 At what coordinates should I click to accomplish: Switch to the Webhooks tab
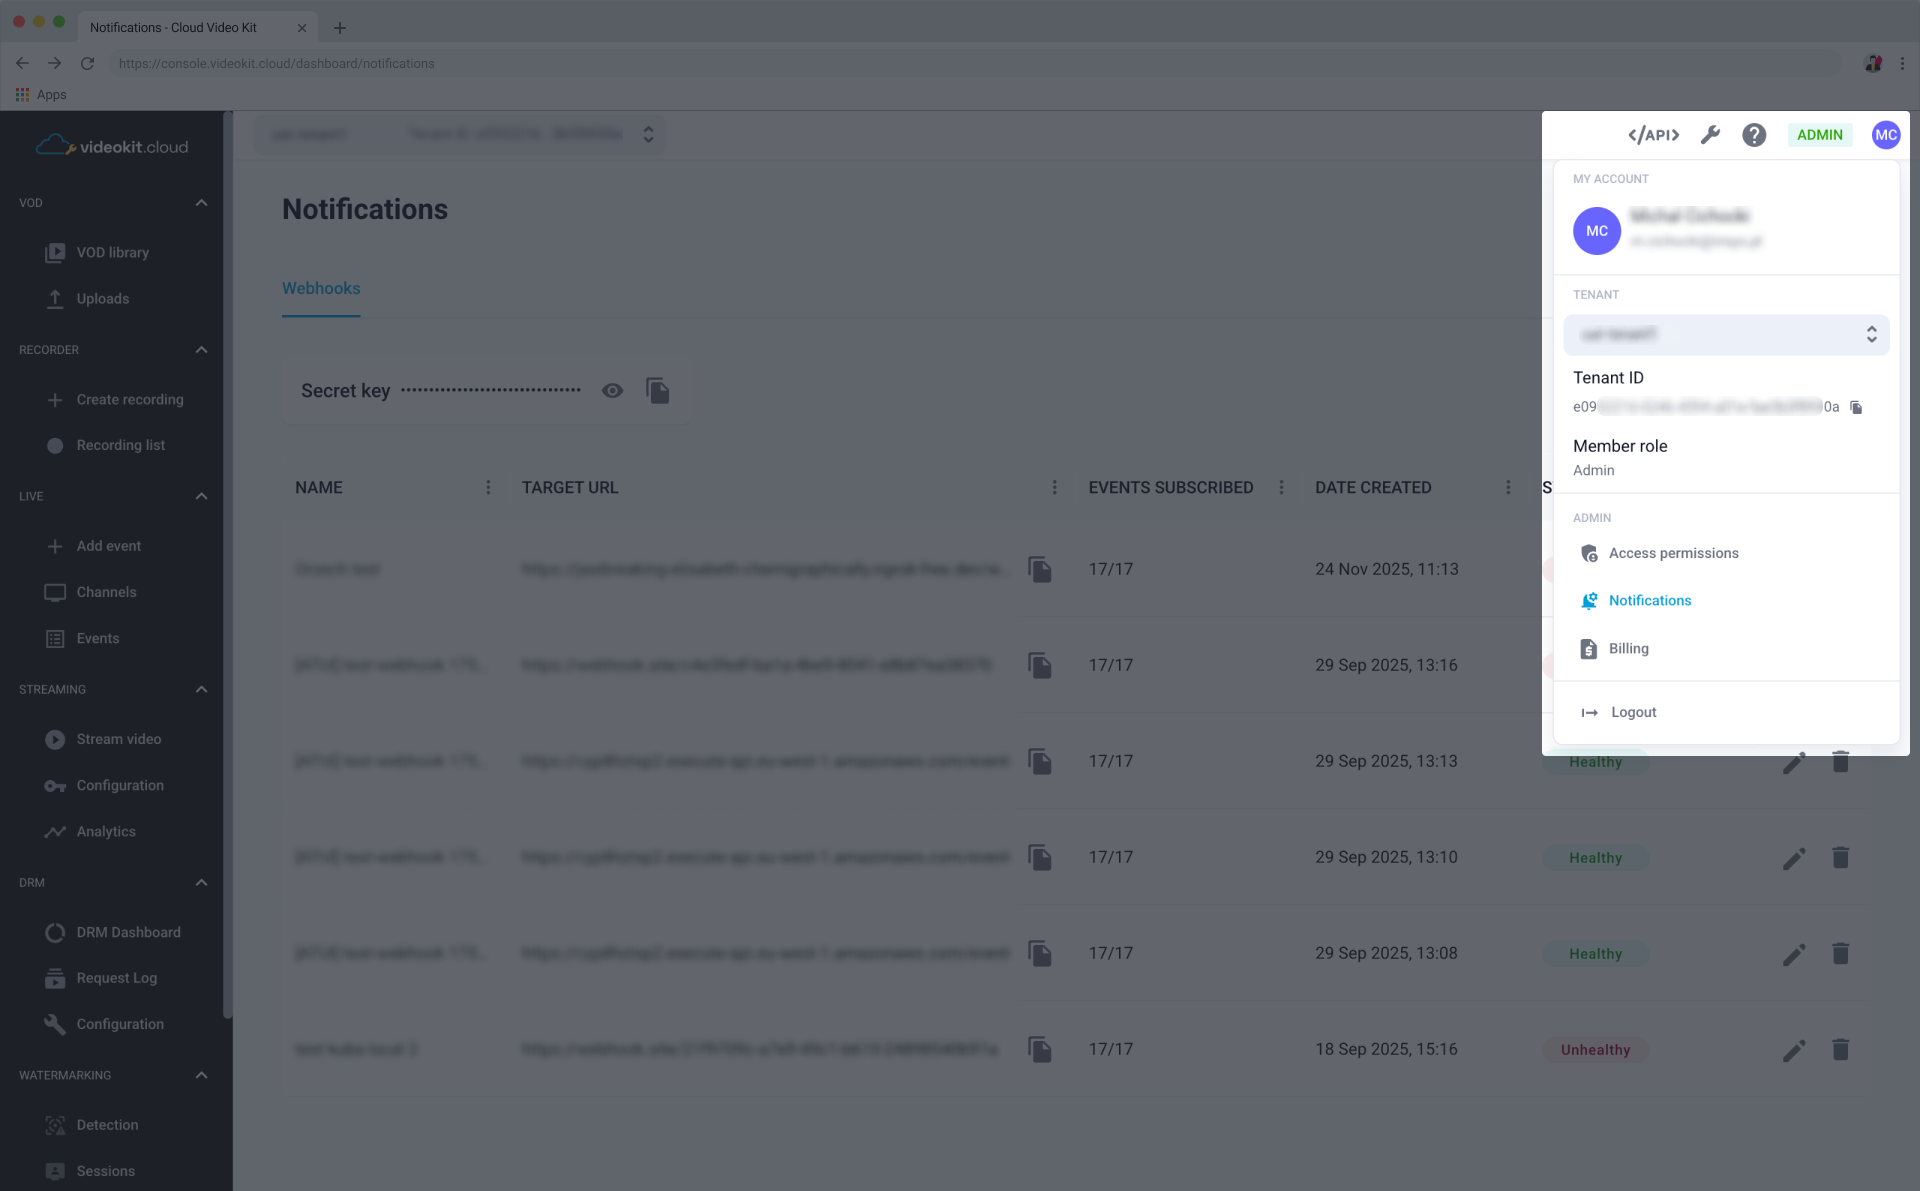coord(320,288)
